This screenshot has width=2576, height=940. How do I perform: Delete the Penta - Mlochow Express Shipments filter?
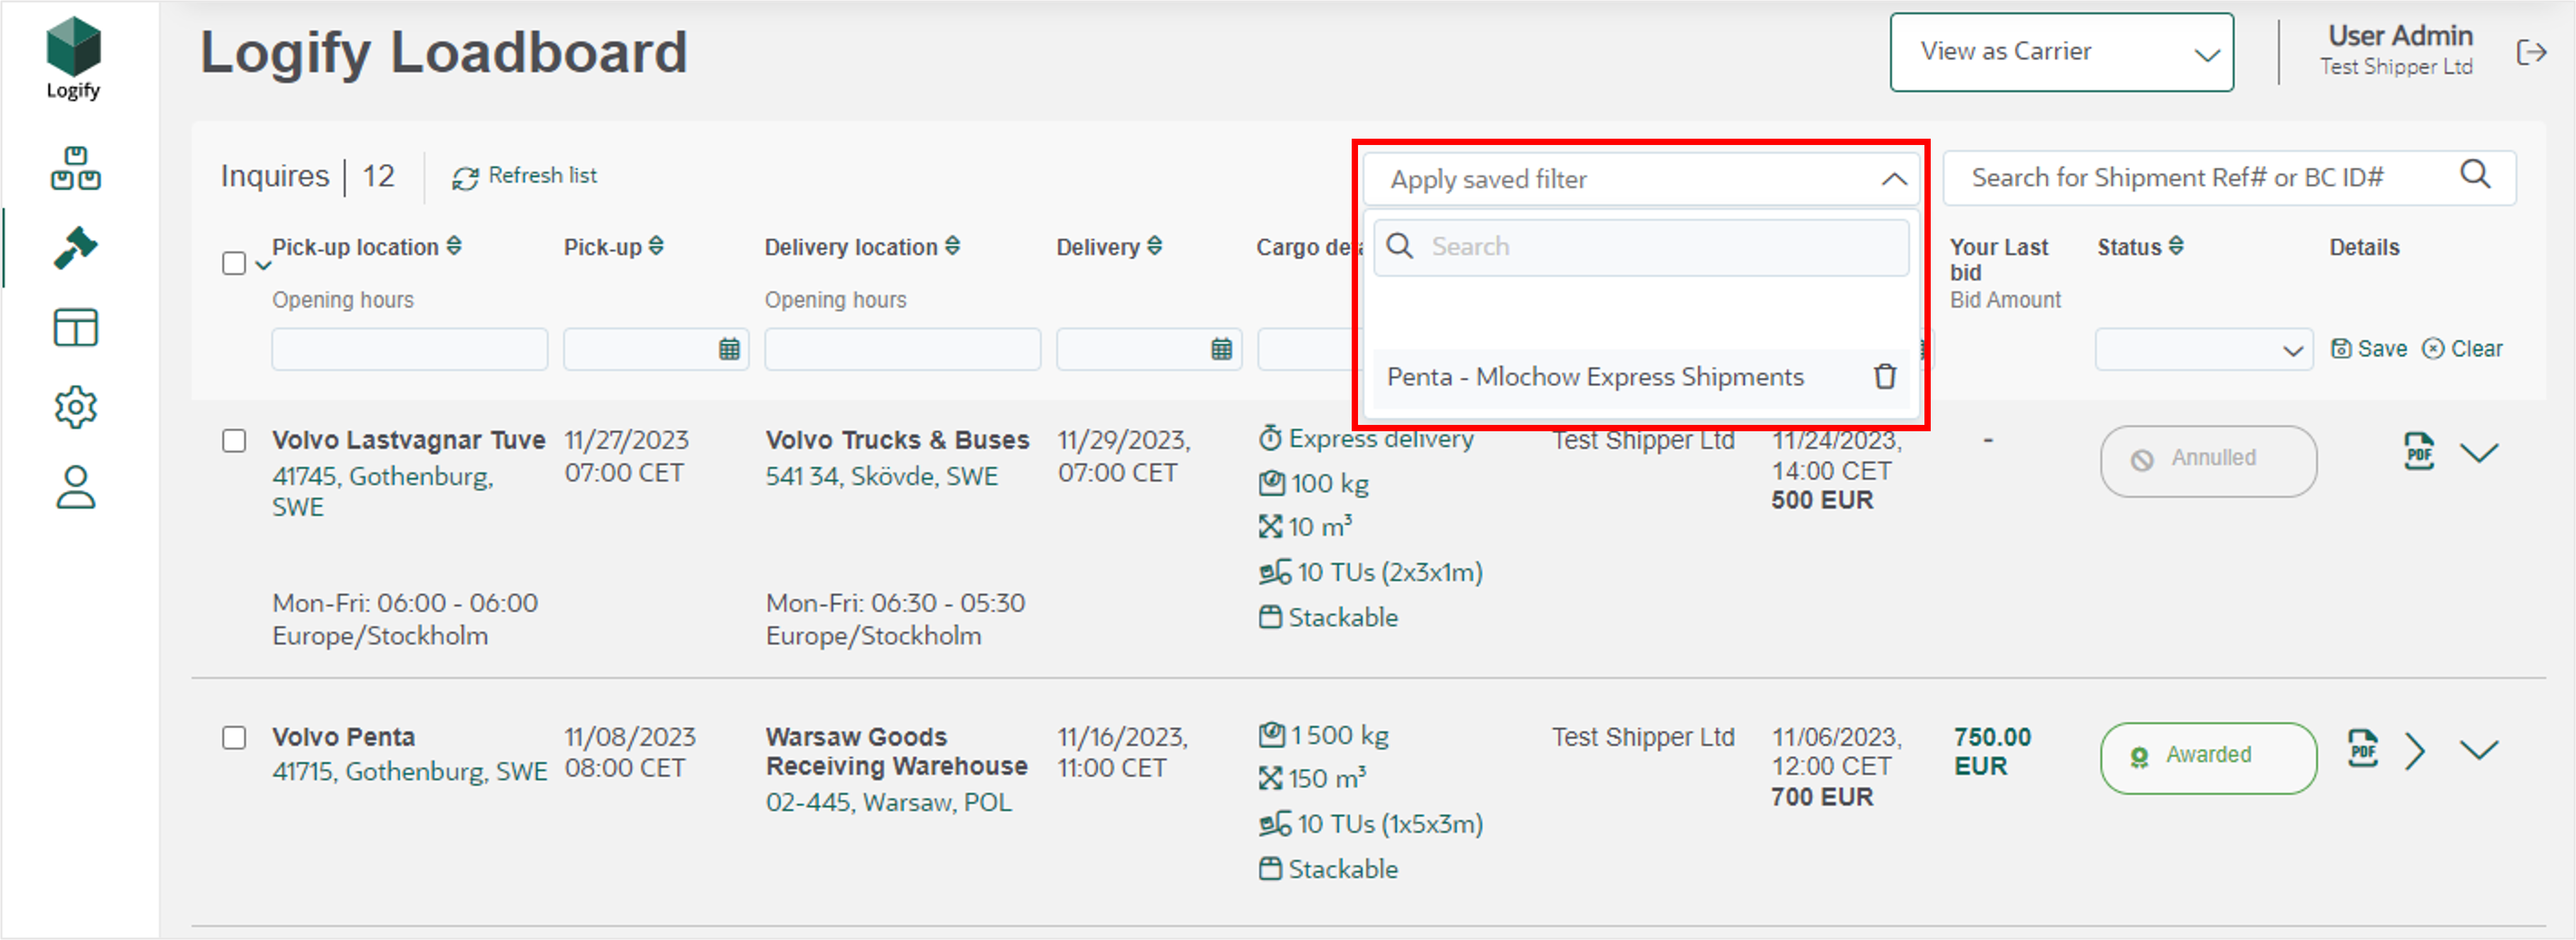pyautogui.click(x=1885, y=377)
